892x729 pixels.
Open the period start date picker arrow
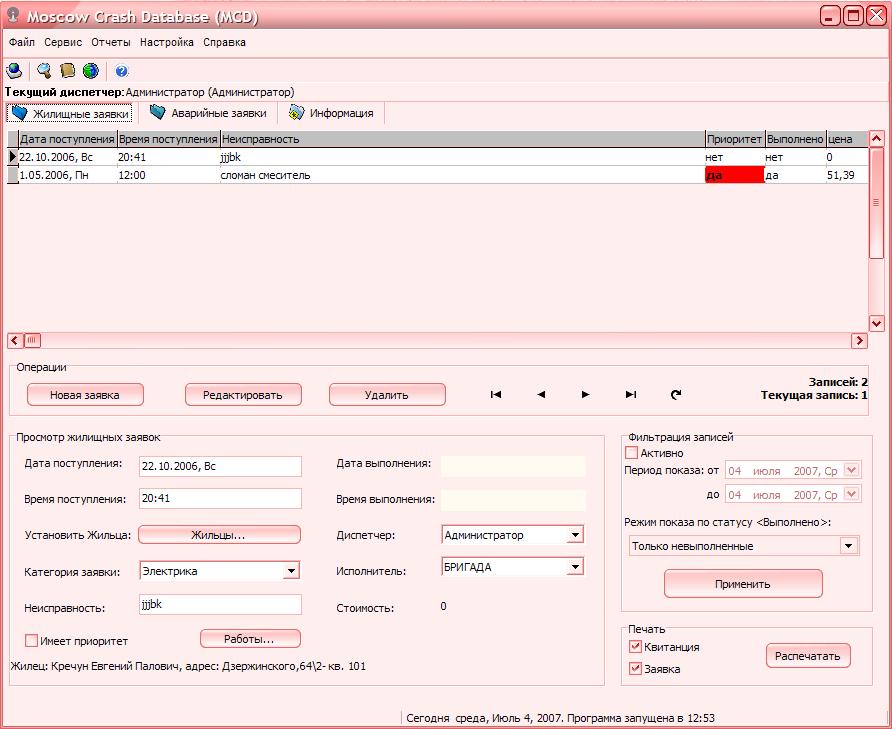point(851,471)
